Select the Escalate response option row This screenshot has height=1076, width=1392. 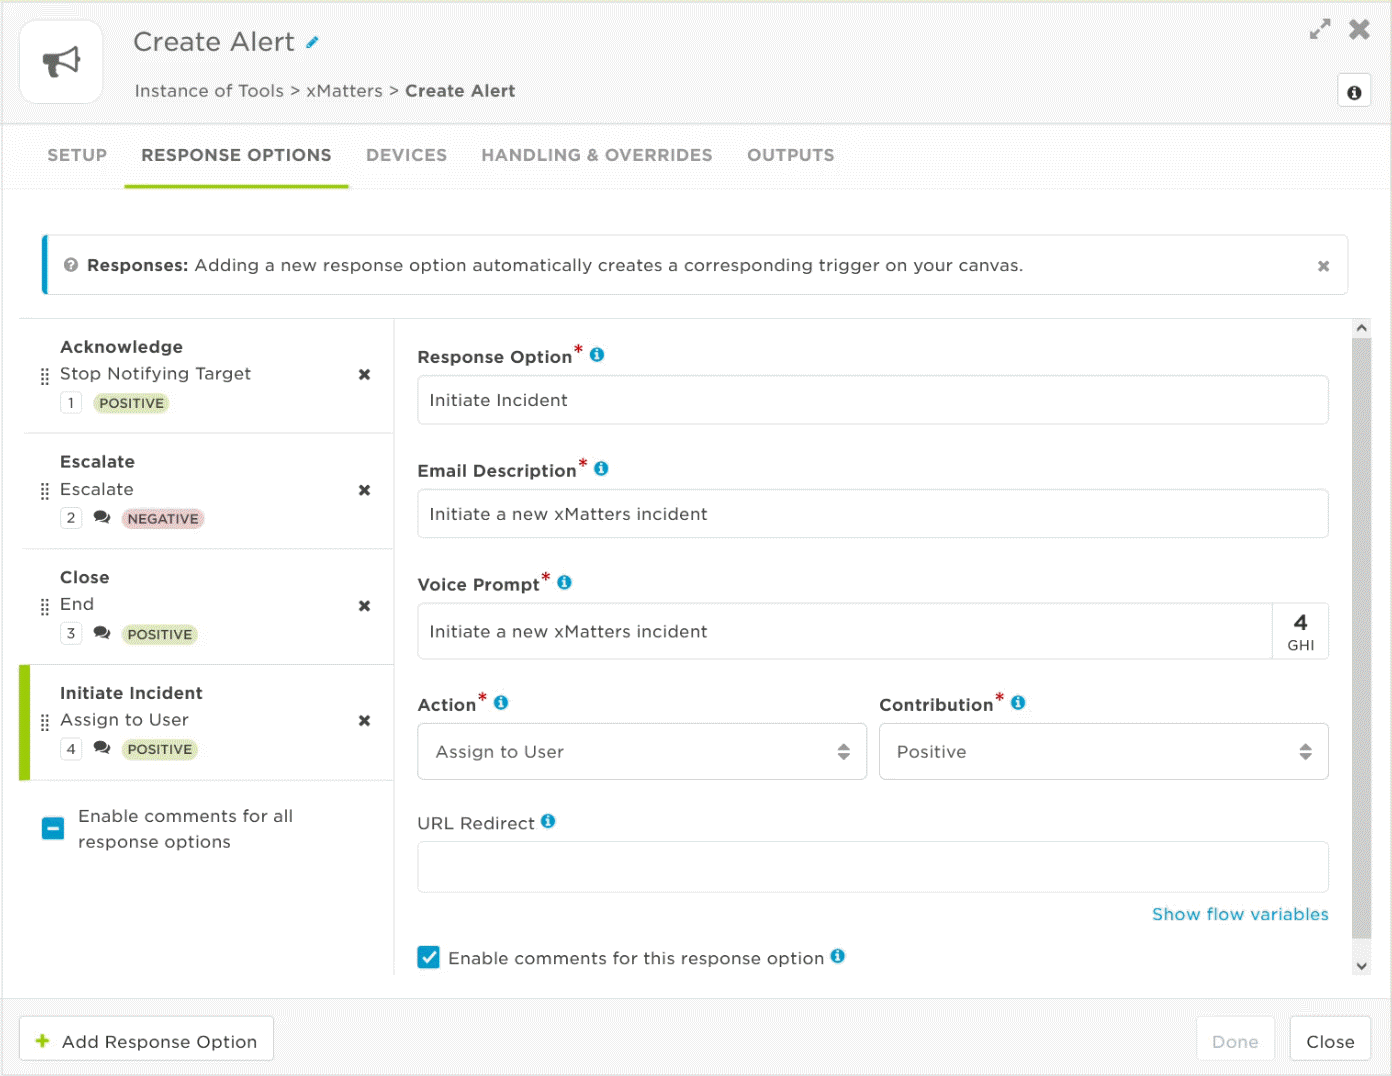(207, 491)
